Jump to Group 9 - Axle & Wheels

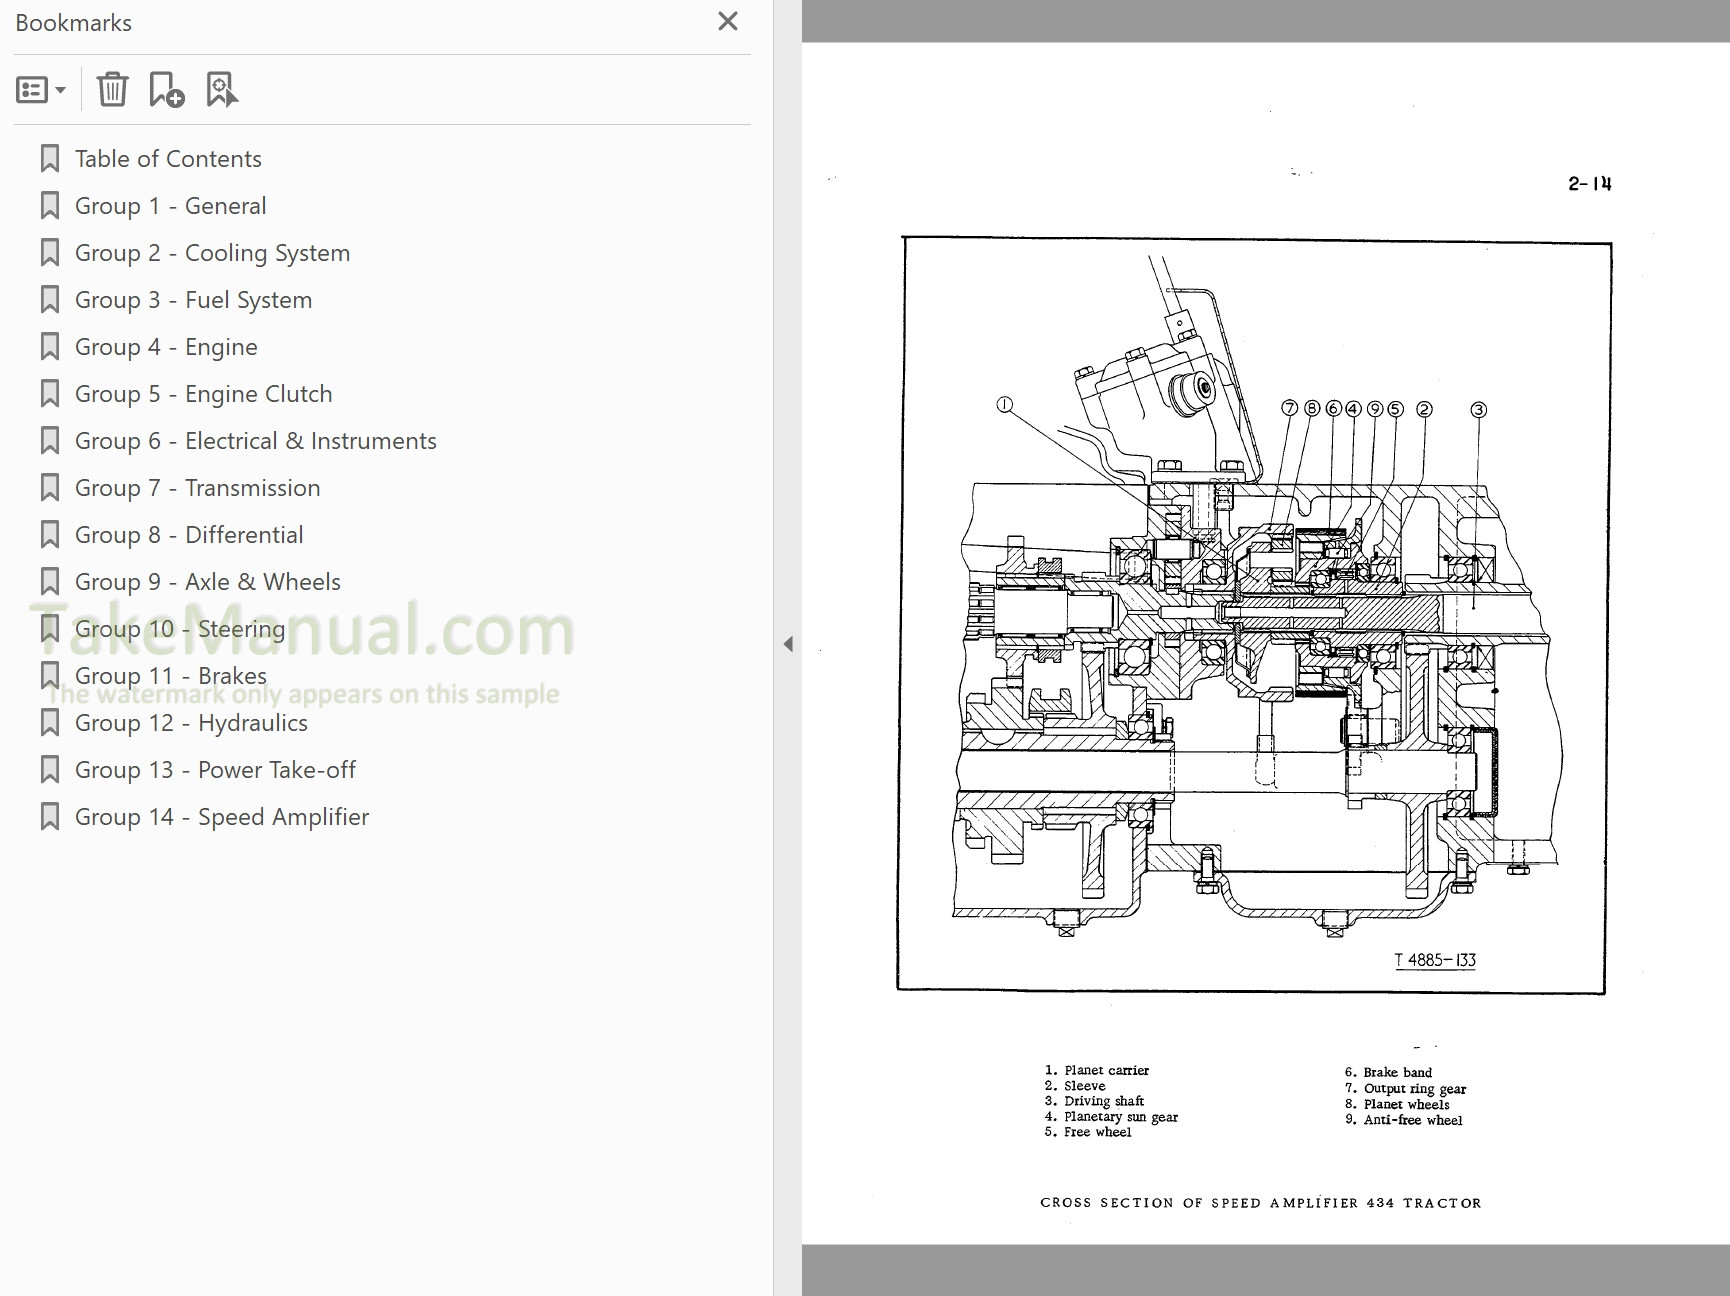coord(208,581)
